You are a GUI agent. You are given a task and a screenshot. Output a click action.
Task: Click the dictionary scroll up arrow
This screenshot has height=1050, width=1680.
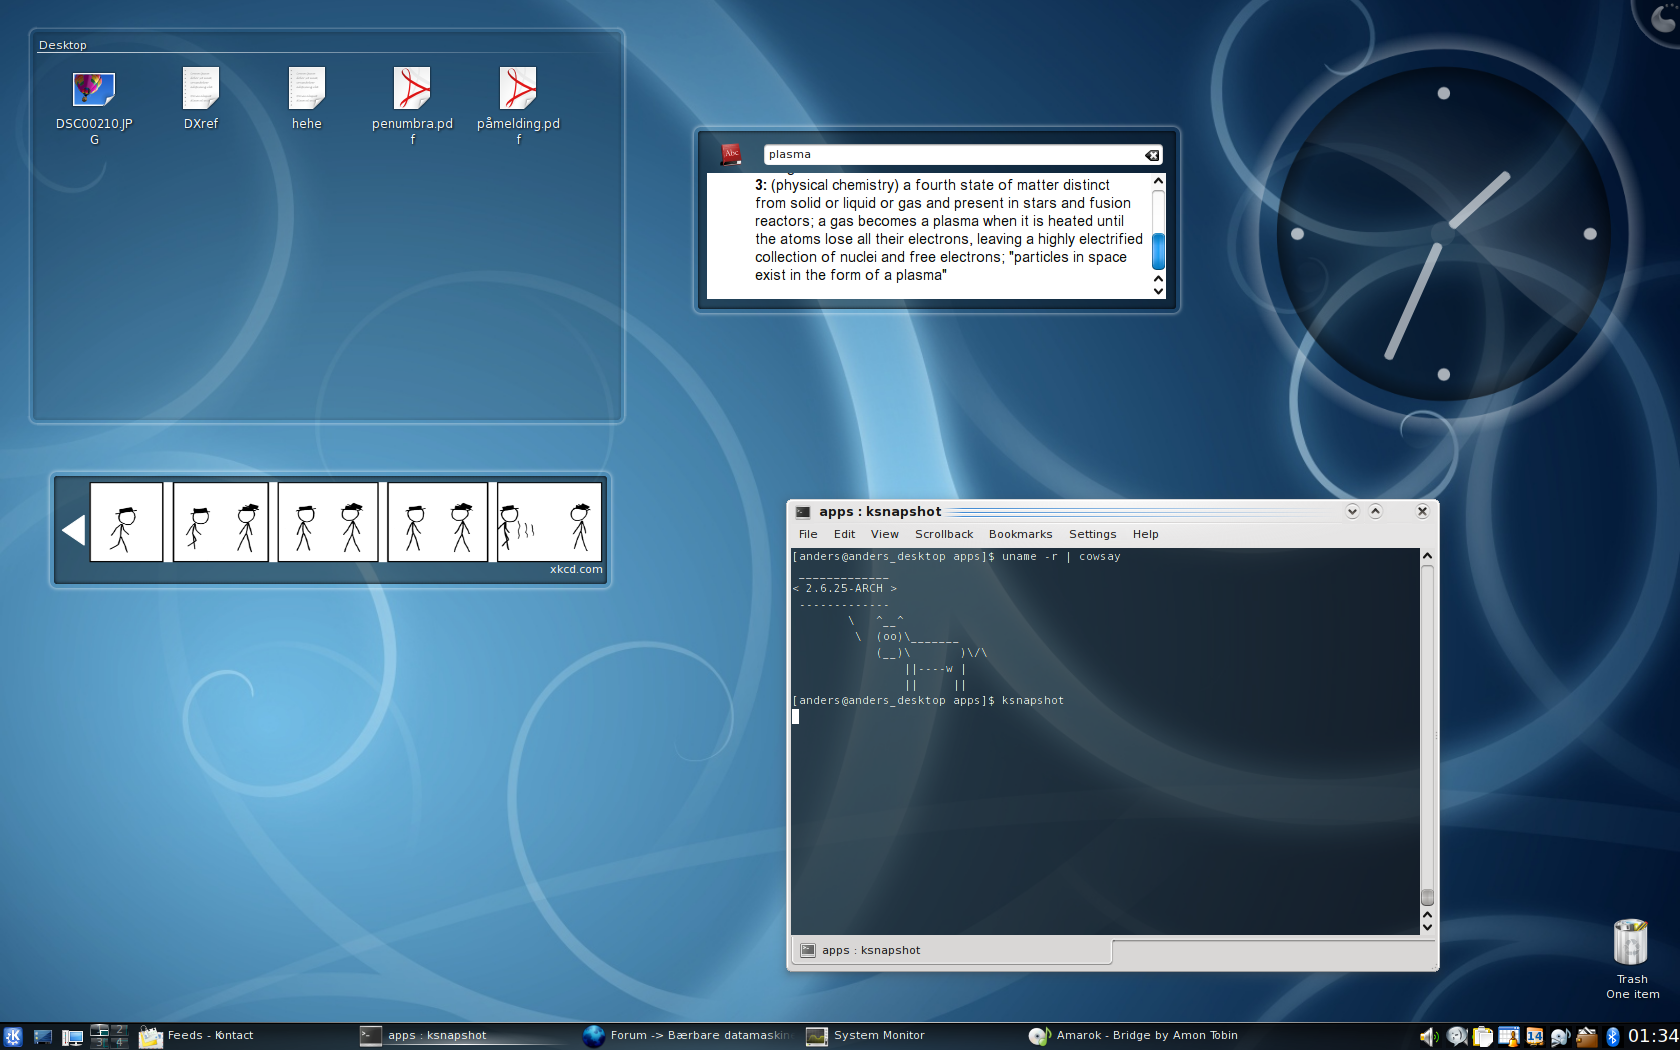click(x=1158, y=181)
